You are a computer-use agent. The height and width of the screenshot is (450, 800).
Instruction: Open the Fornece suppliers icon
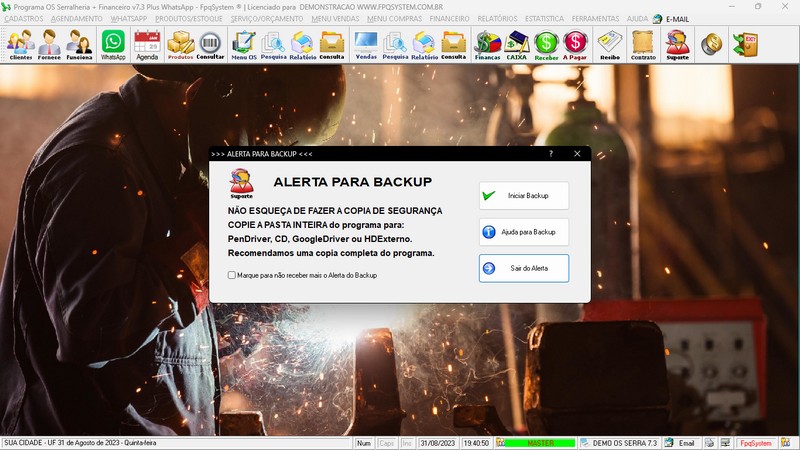coord(49,44)
